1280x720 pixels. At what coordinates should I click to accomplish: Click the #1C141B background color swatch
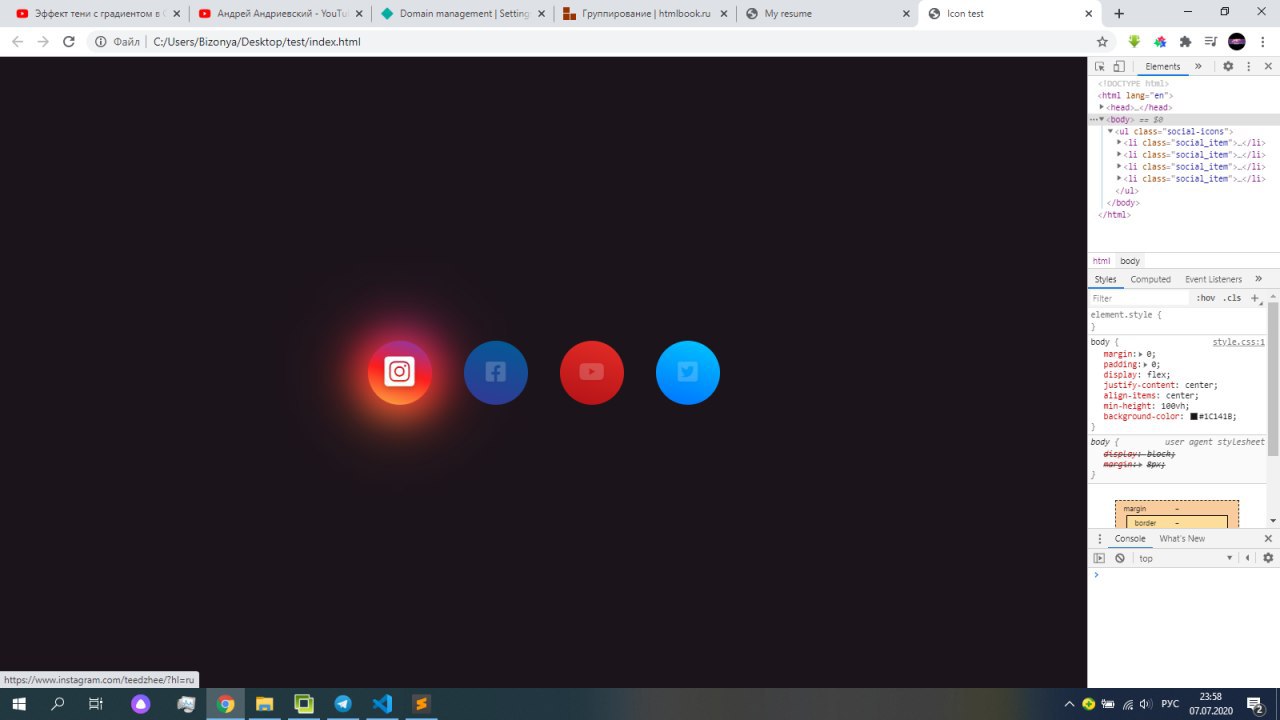(1194, 416)
